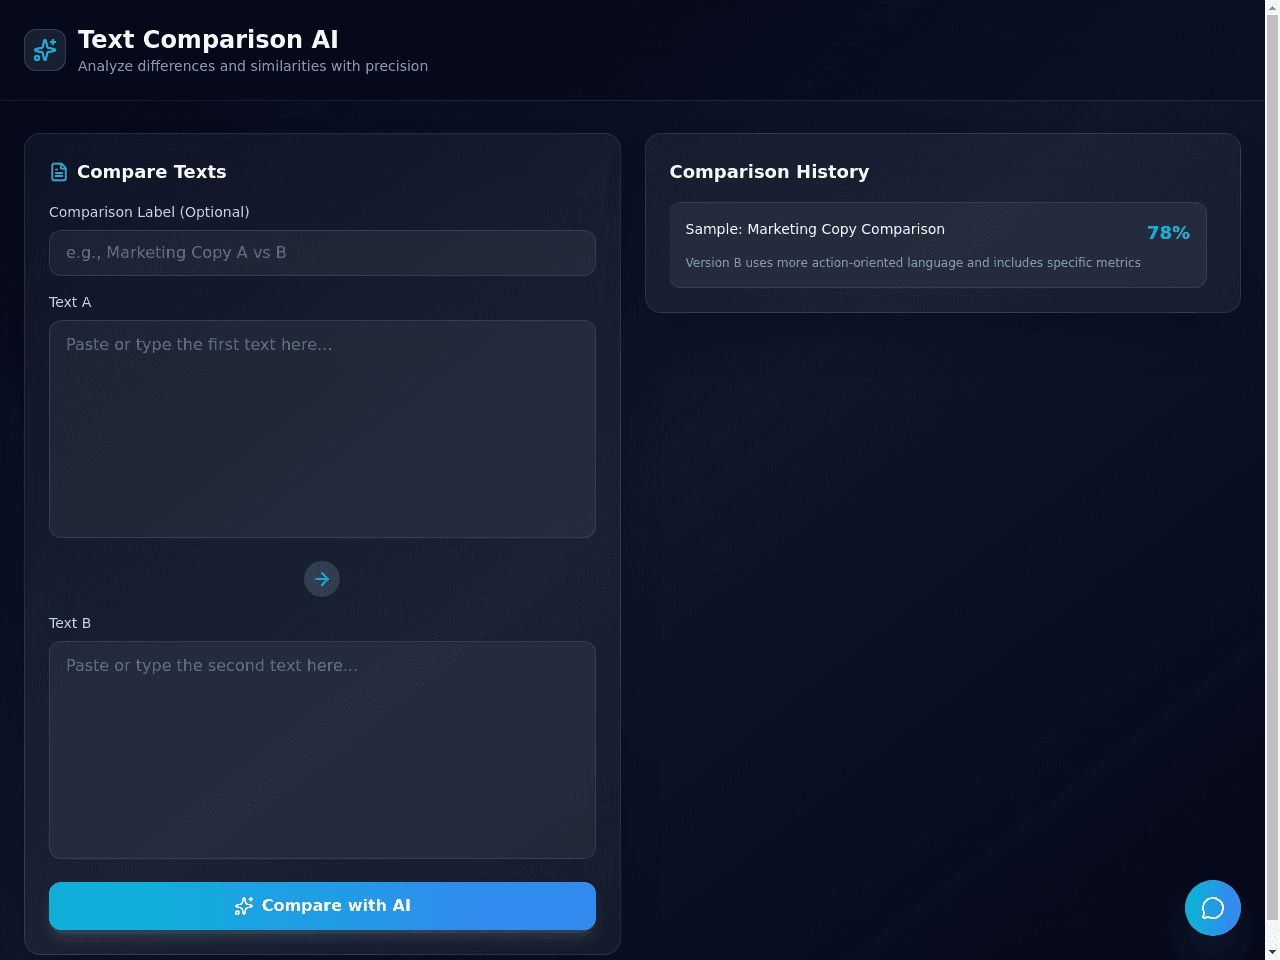The image size is (1280, 960).
Task: Click the scrollbar down arrow
Action: click(1272, 952)
